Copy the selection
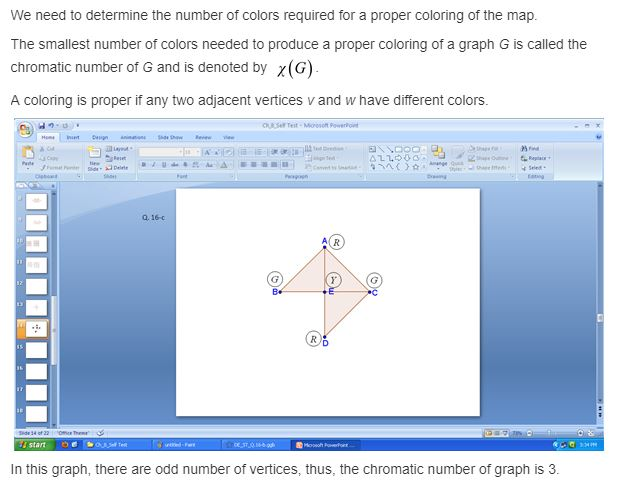620x499 pixels. tap(49, 158)
